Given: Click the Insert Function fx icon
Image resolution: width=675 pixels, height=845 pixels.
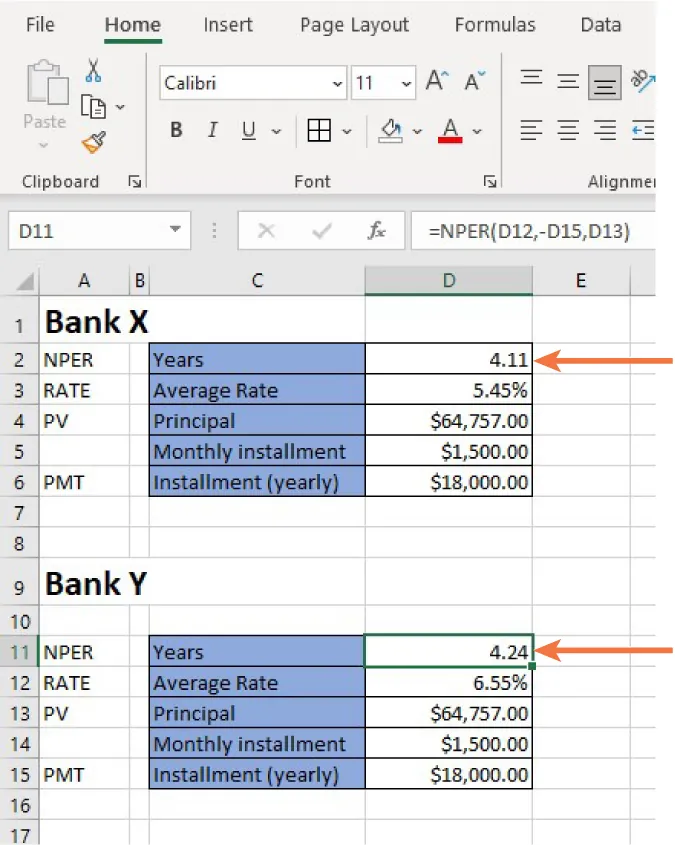Looking at the screenshot, I should pyautogui.click(x=377, y=231).
